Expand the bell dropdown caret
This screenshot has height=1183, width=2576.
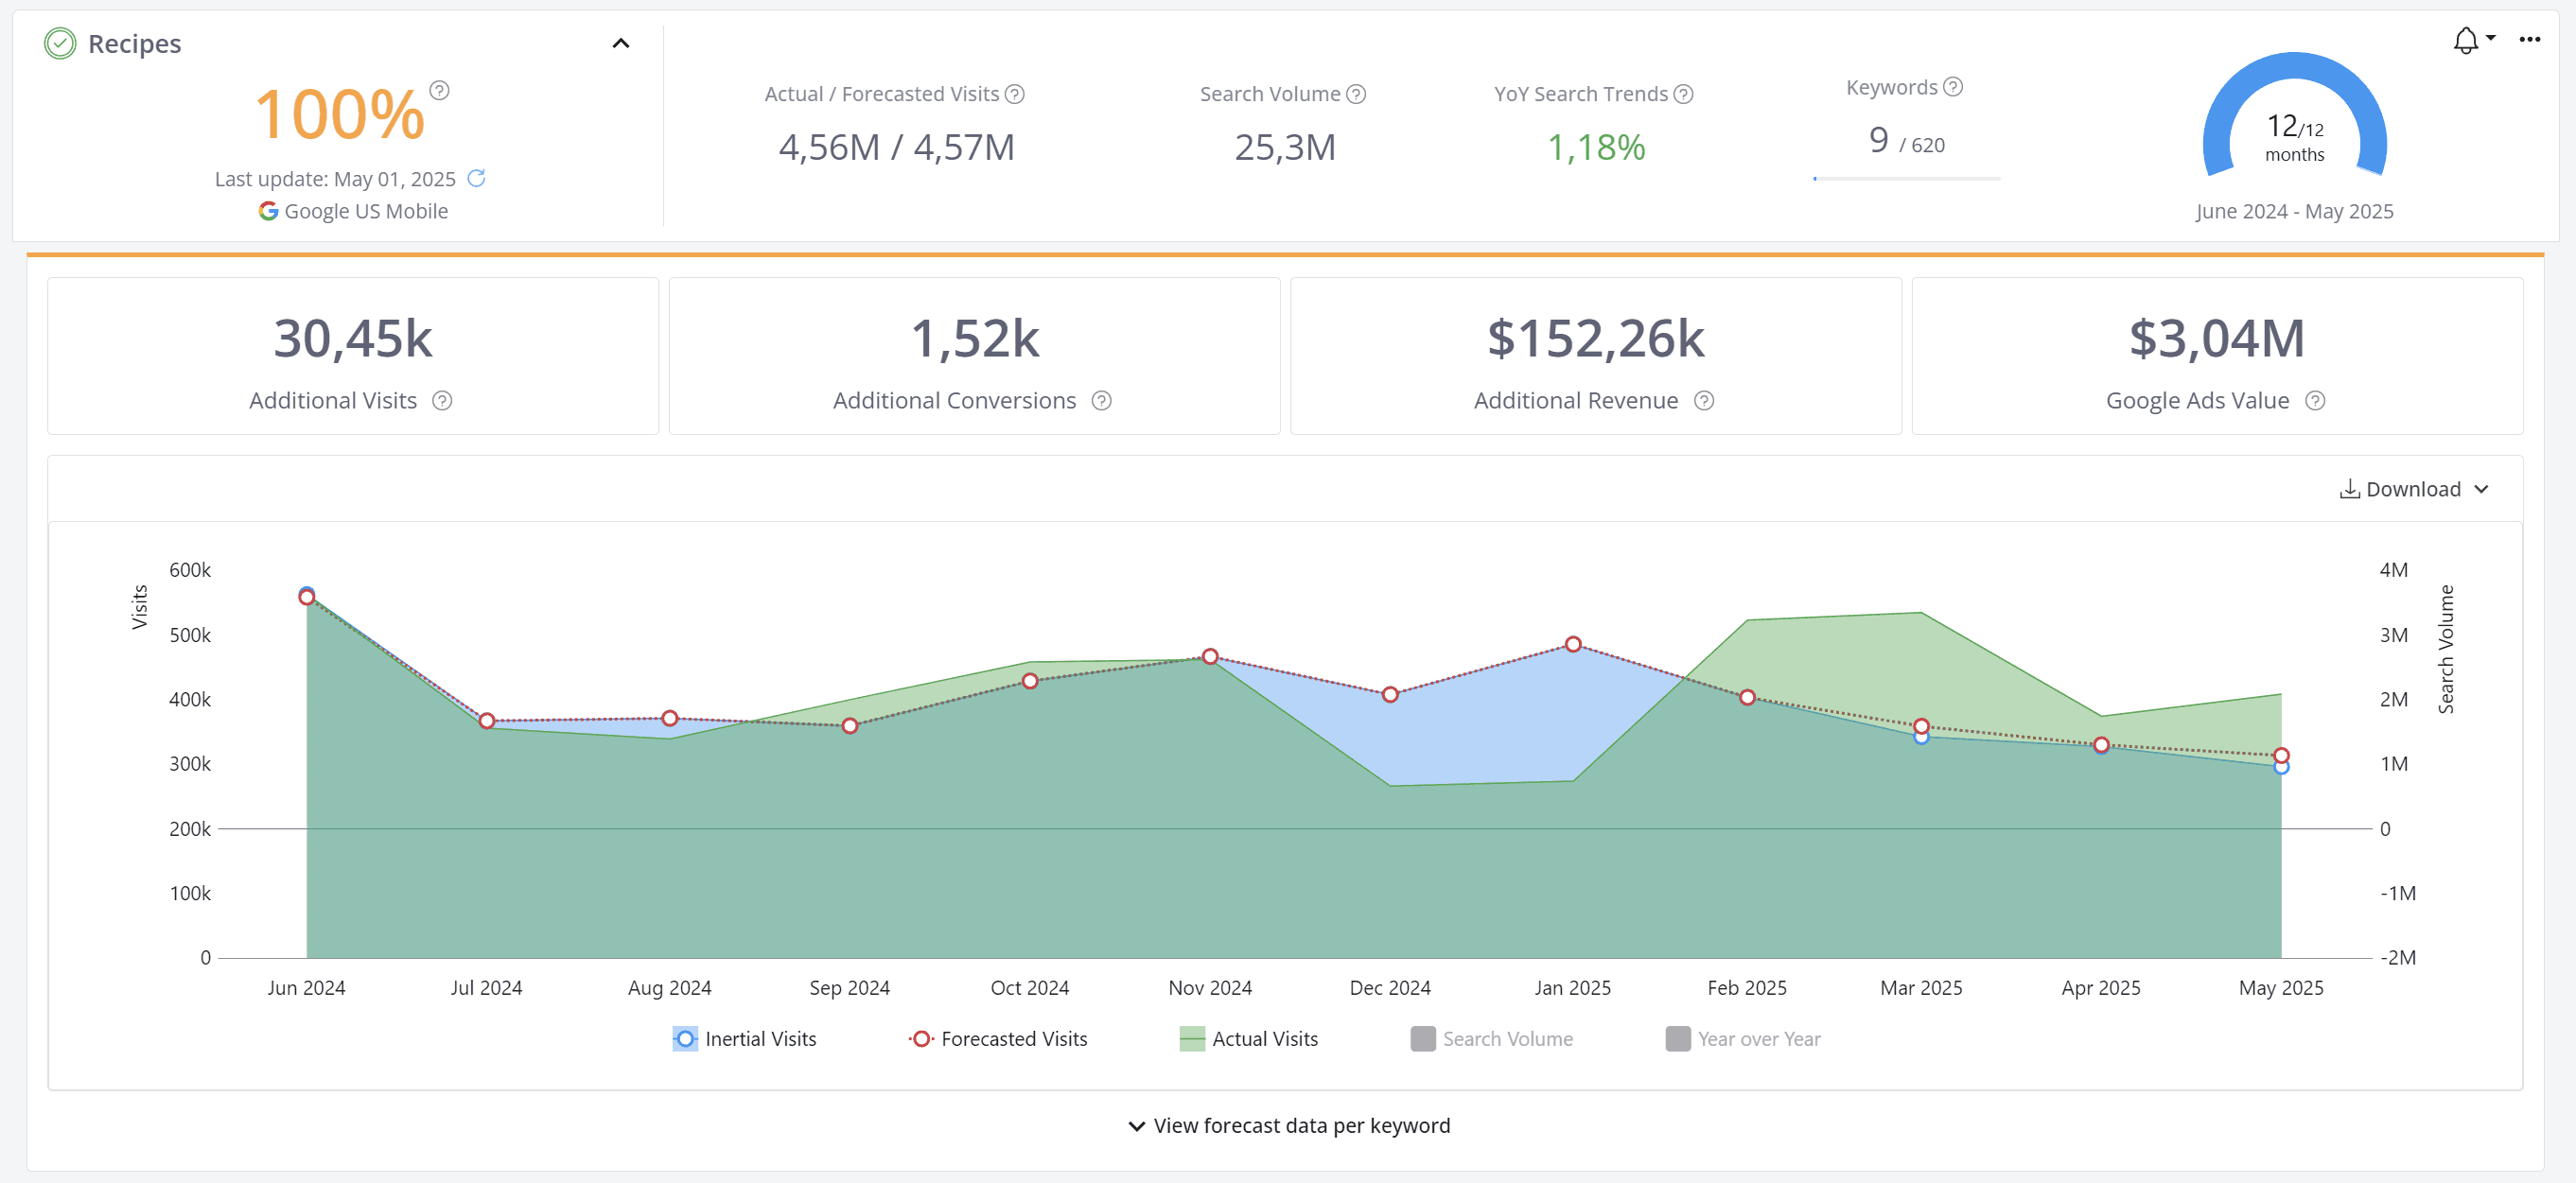2491,38
